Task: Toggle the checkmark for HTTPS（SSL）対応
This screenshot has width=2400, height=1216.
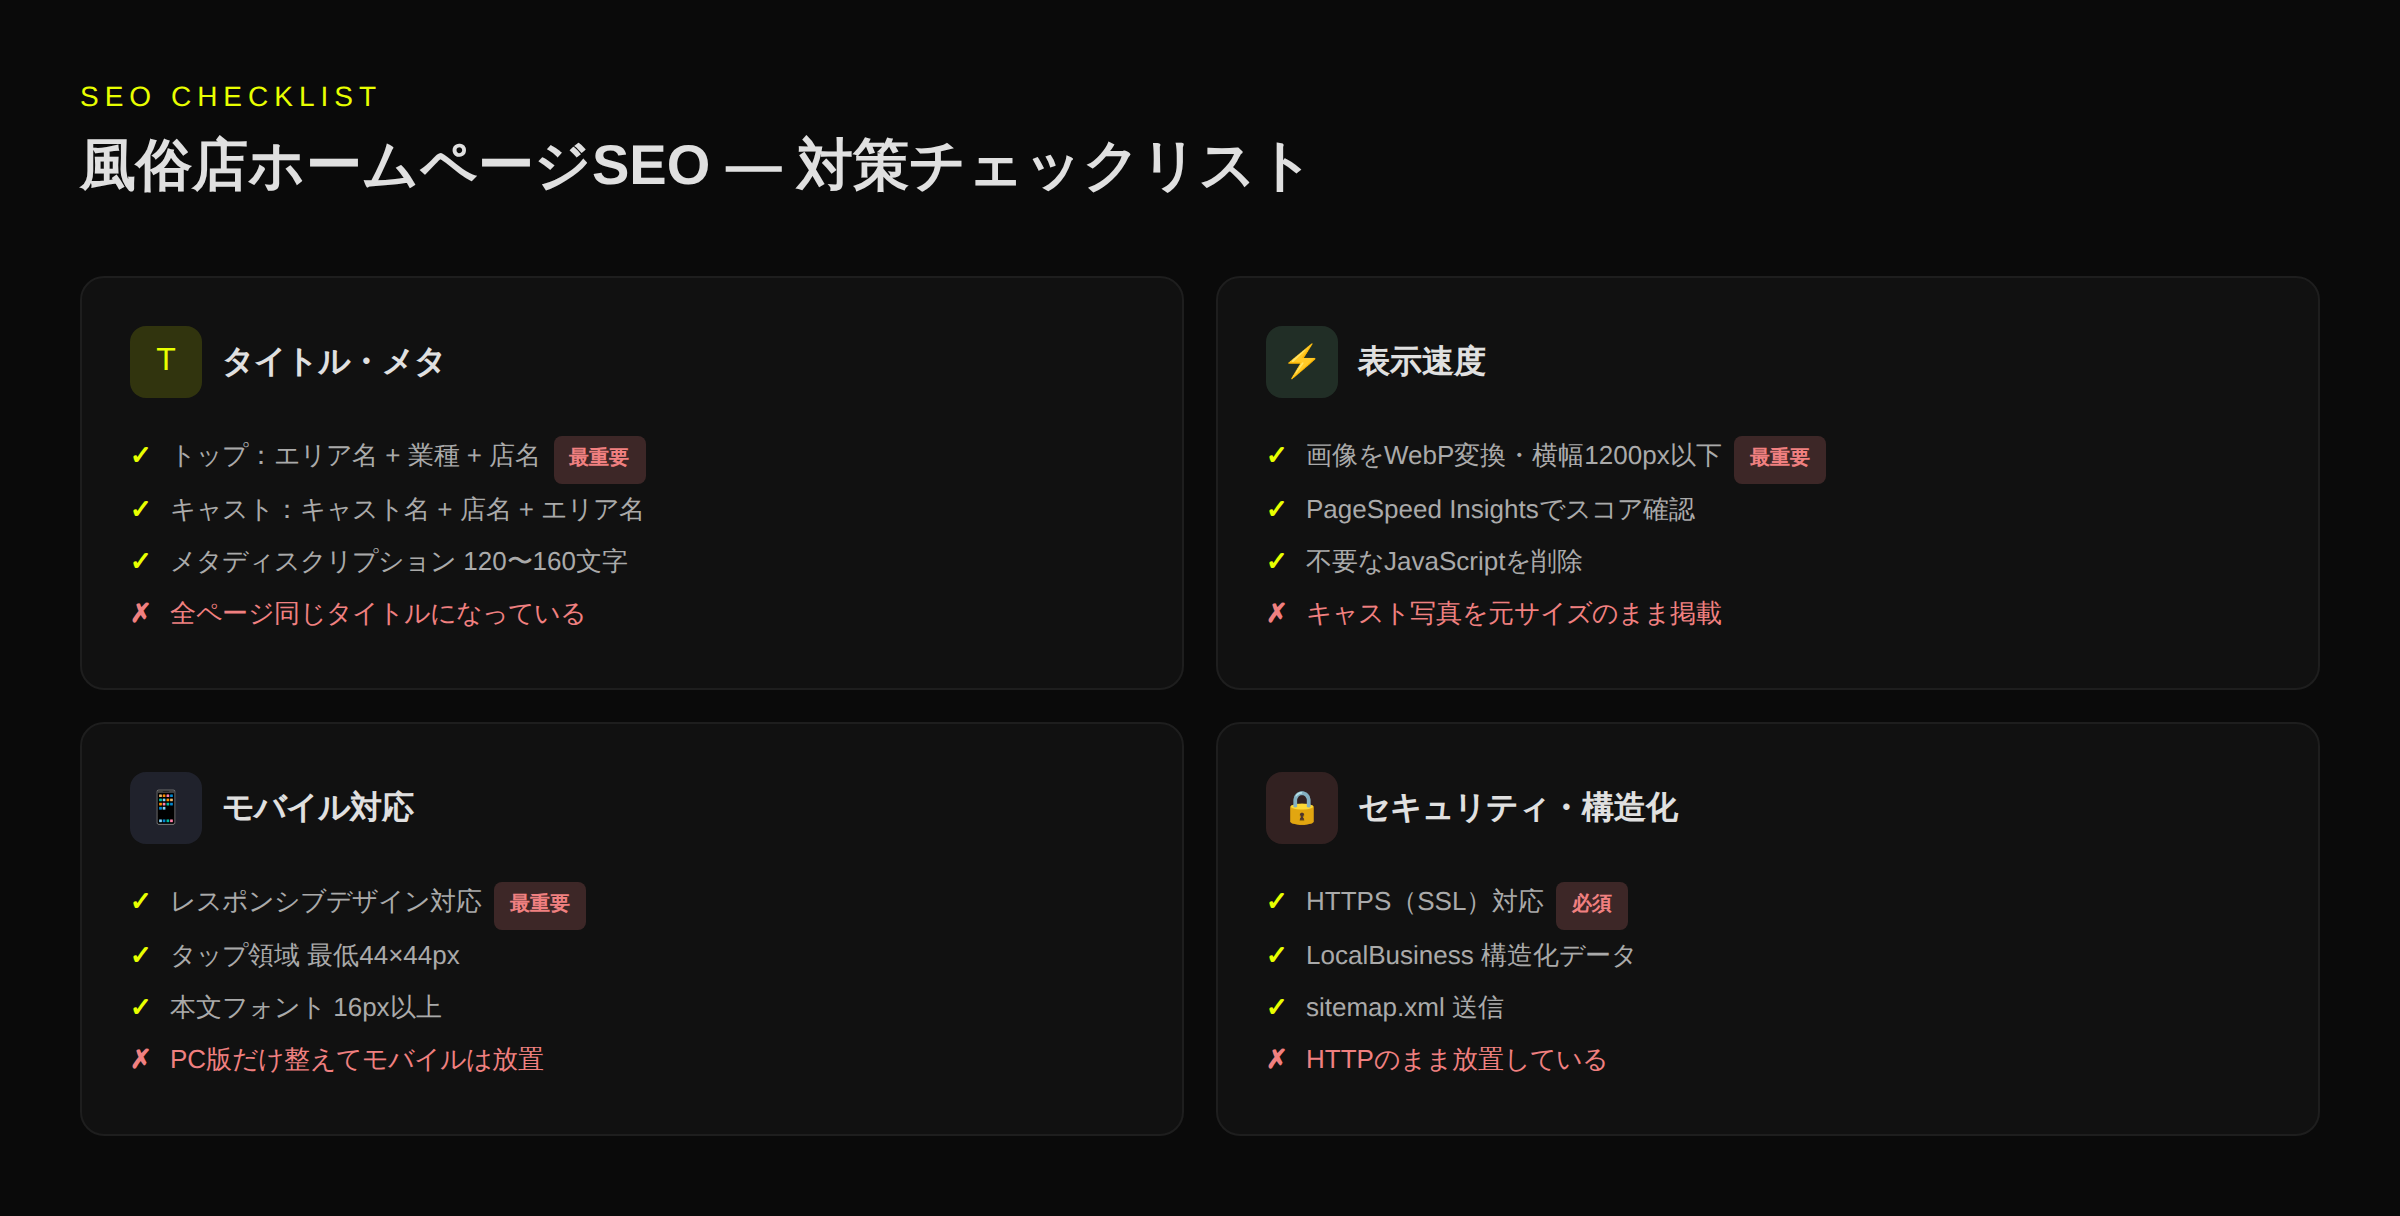Action: coord(1276,901)
